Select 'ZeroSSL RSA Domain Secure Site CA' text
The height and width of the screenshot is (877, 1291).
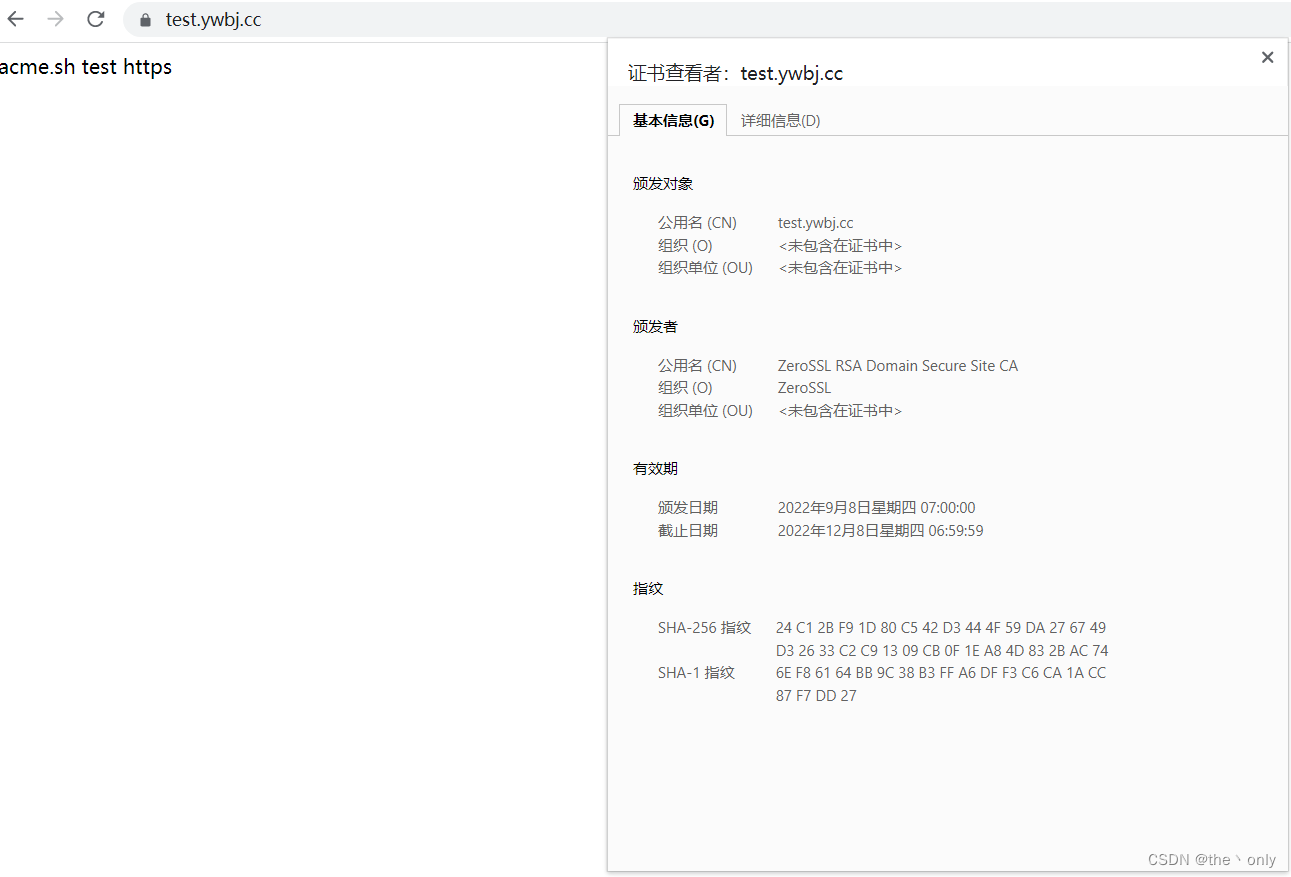point(898,366)
